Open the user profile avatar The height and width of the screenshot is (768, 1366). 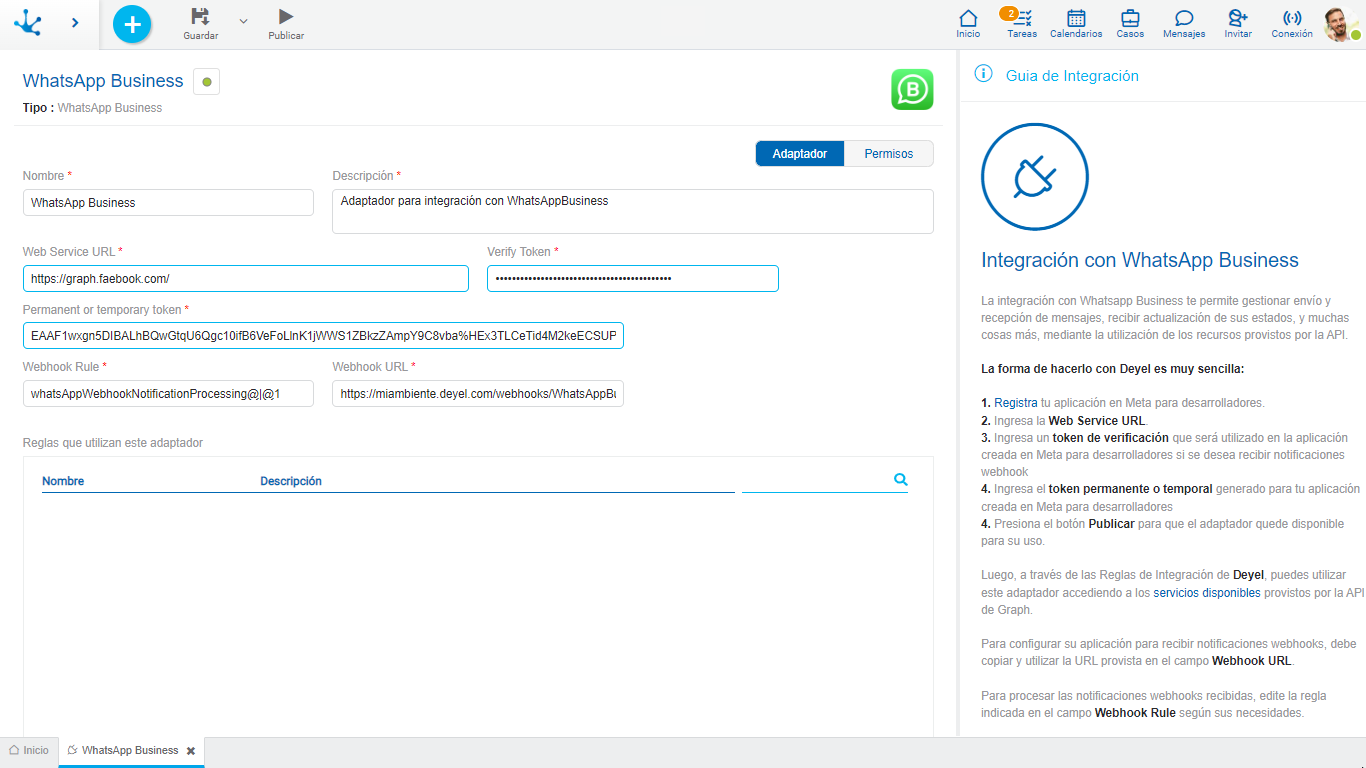[x=1340, y=24]
